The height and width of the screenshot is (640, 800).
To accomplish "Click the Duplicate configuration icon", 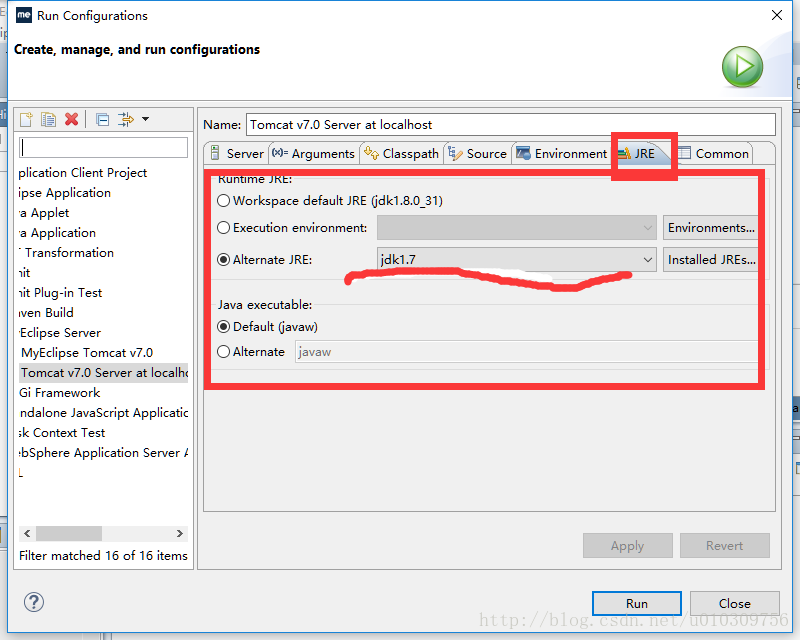I will pyautogui.click(x=48, y=119).
